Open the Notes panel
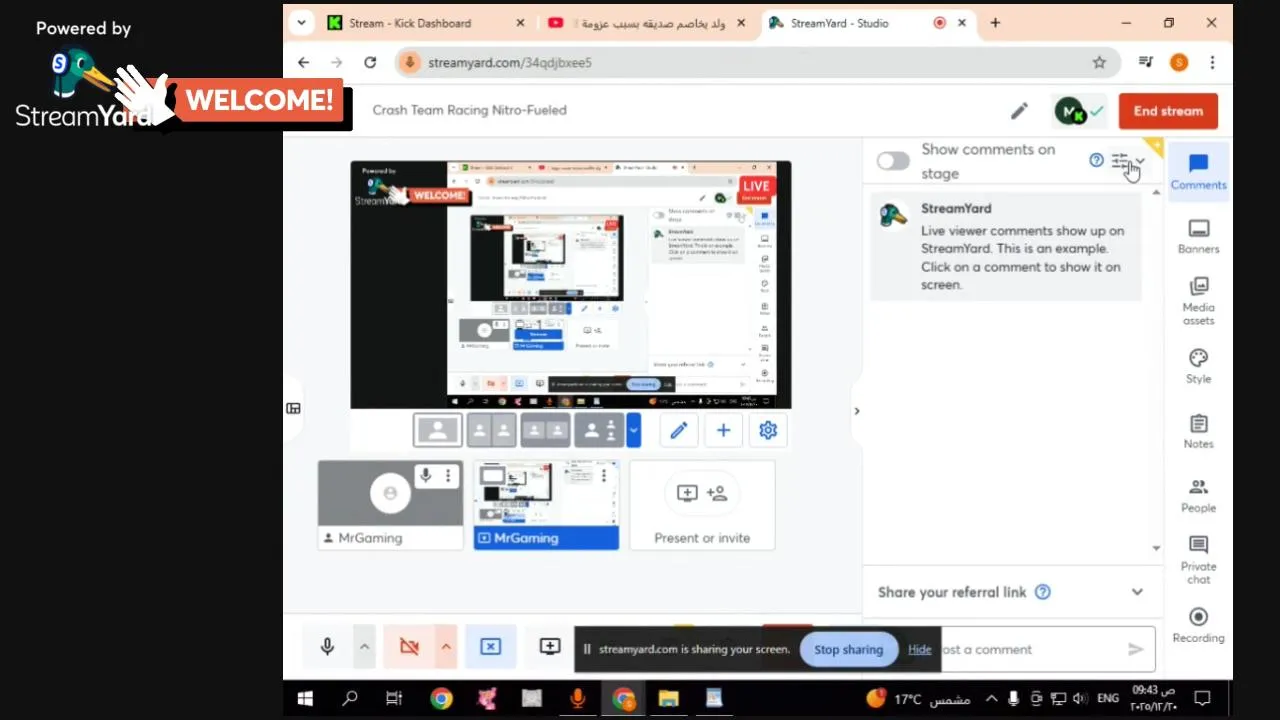This screenshot has width=1280, height=720. [x=1198, y=431]
